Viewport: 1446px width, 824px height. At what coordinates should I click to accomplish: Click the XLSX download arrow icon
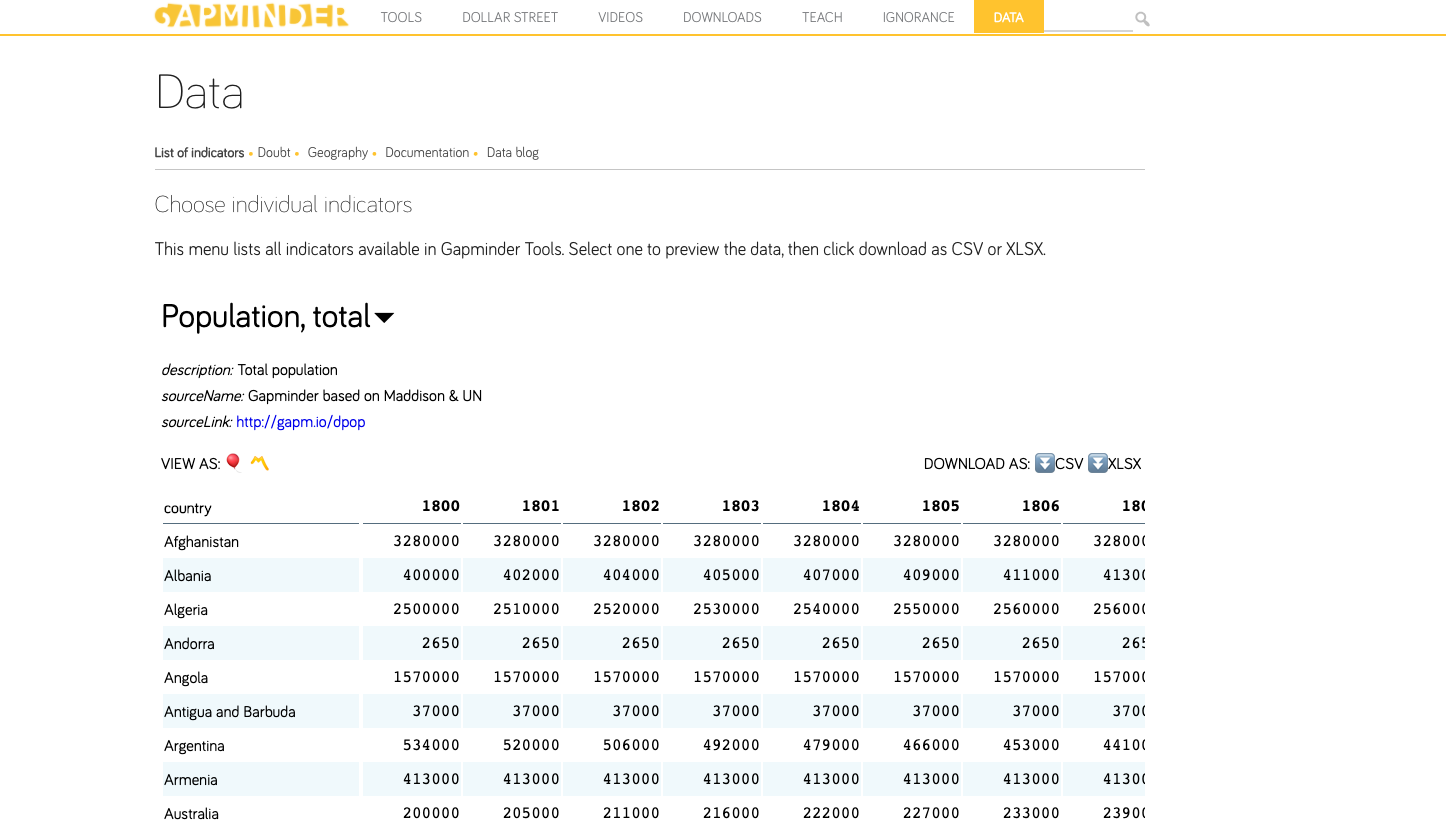click(1098, 463)
